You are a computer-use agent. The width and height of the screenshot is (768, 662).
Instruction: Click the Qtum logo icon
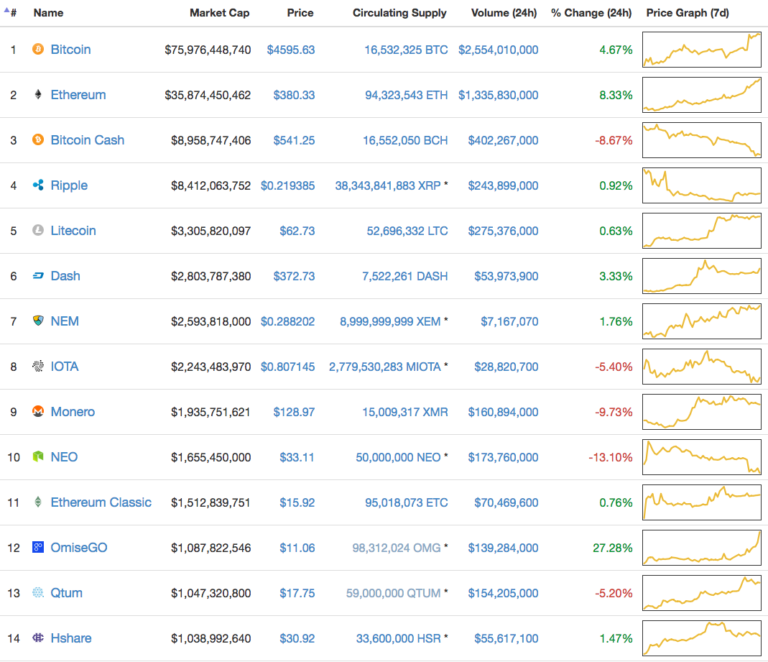point(38,592)
